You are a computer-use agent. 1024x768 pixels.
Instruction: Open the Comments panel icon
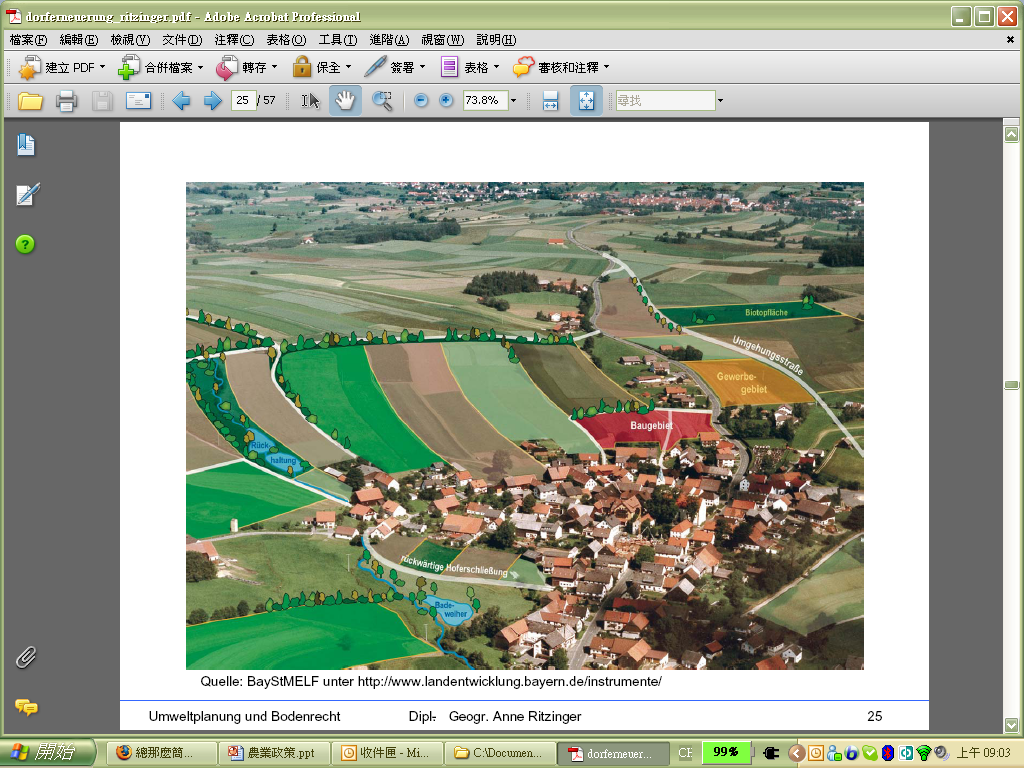point(26,707)
